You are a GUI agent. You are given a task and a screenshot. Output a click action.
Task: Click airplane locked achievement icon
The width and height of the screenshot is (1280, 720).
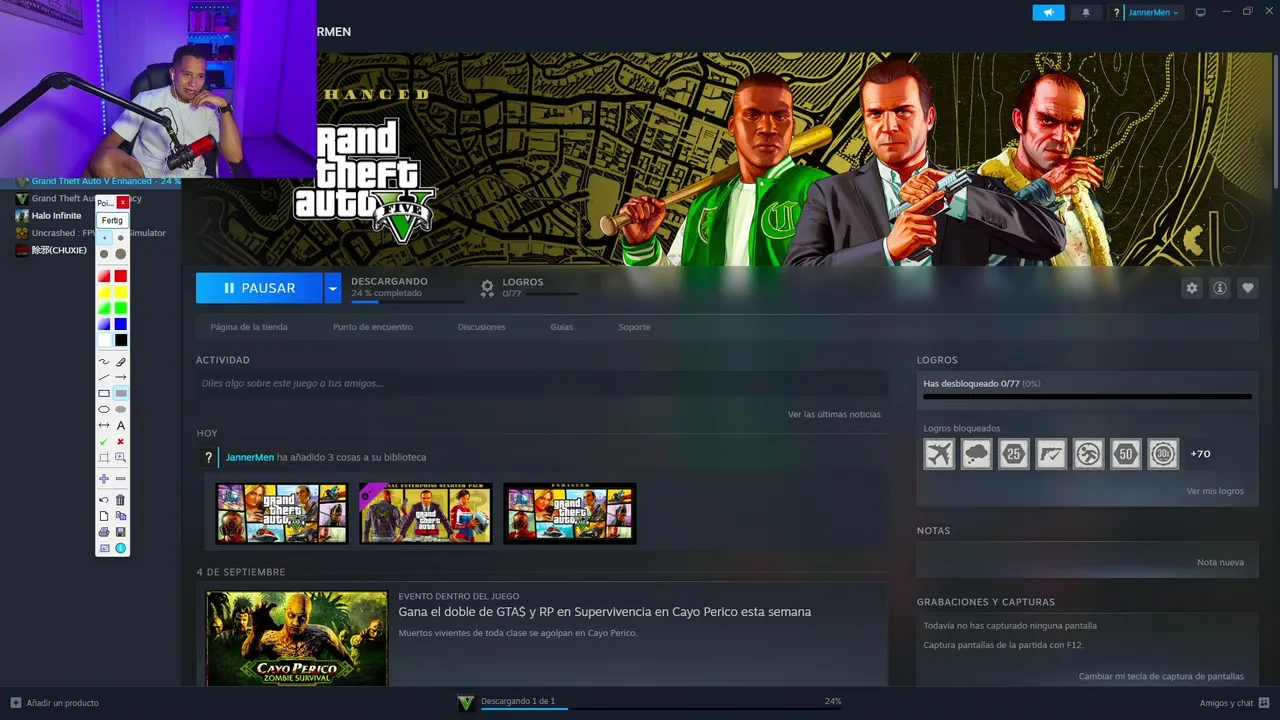click(939, 454)
